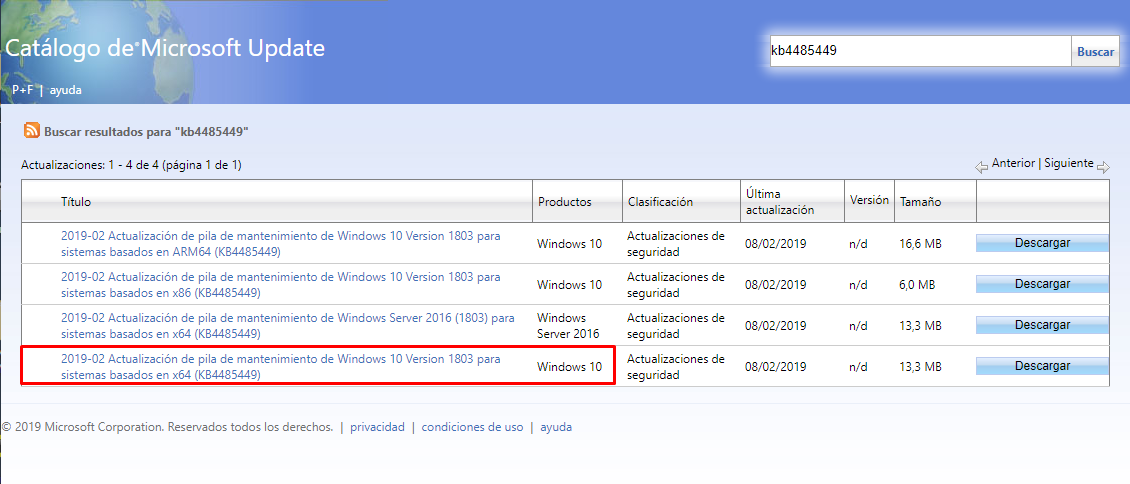Click the Microsoft Corporation copyright text
1130x484 pixels.
167,427
